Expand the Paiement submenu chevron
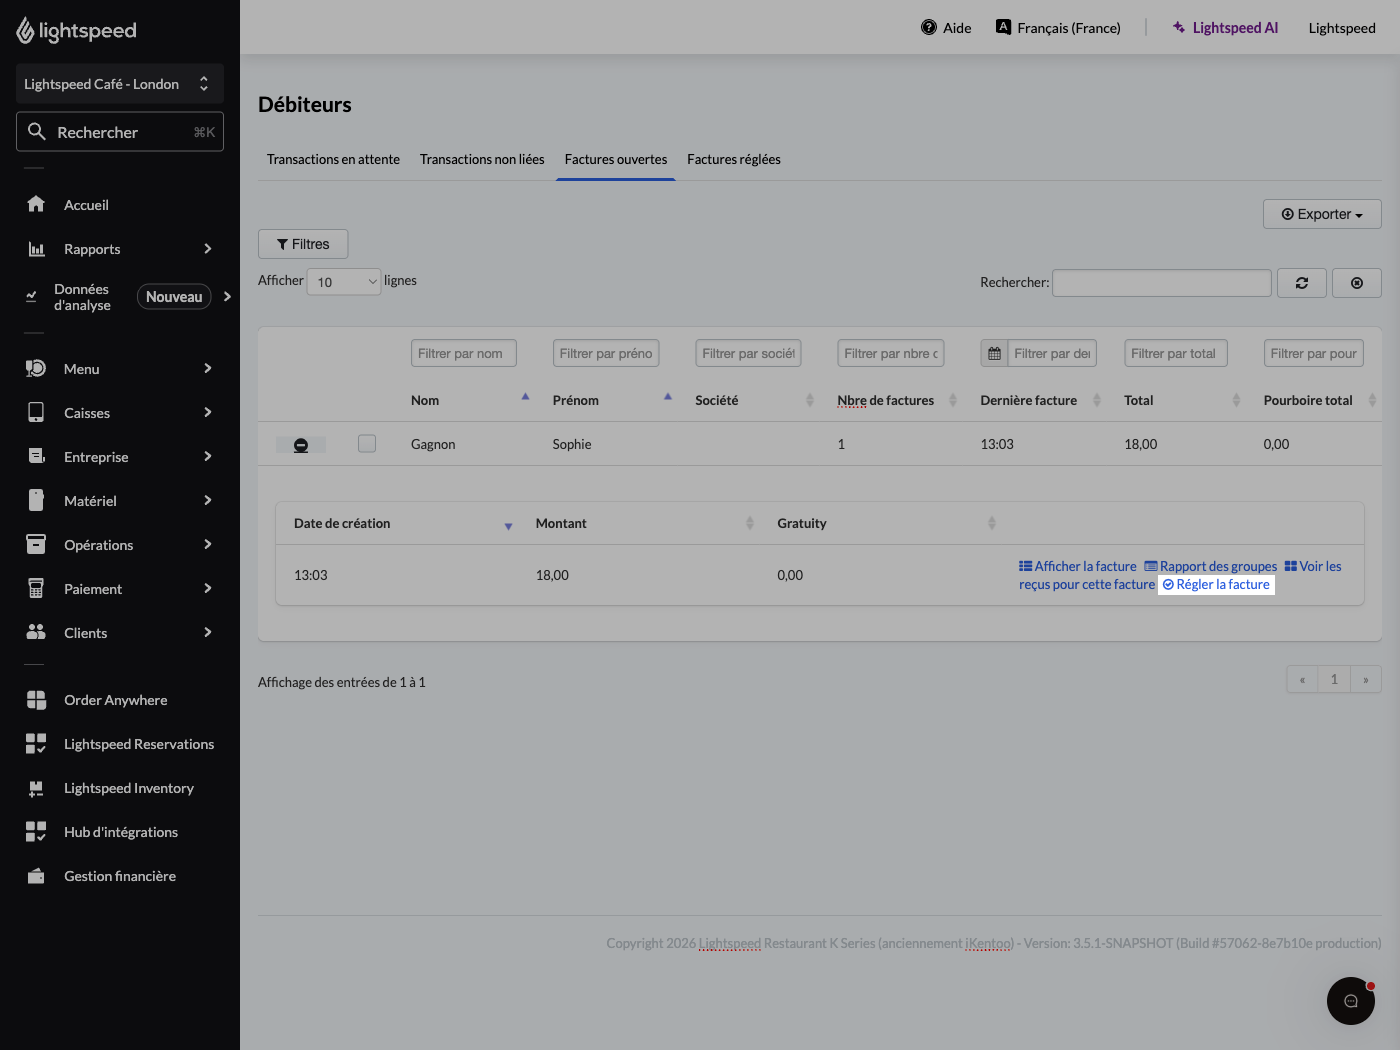This screenshot has height=1050, width=1400. pos(208,588)
